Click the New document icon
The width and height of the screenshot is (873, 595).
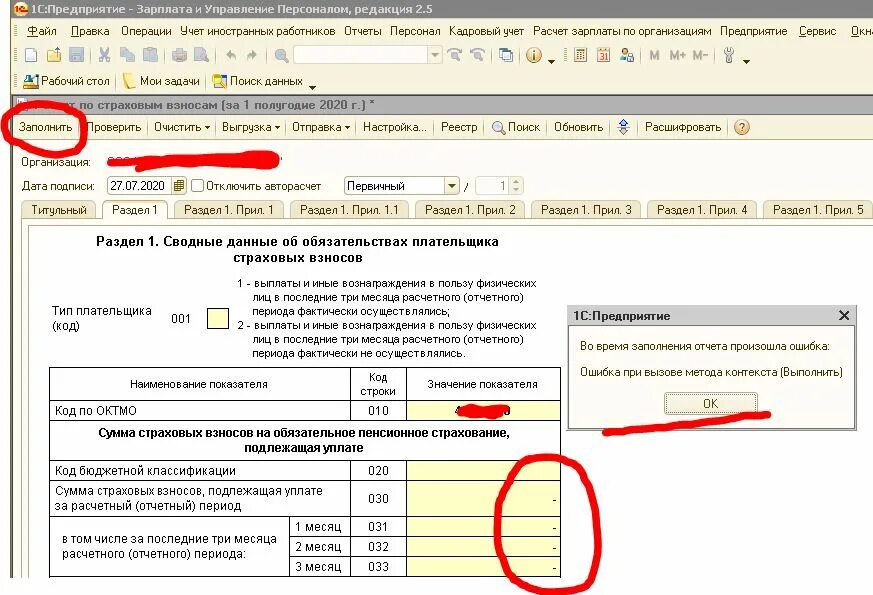pos(31,55)
